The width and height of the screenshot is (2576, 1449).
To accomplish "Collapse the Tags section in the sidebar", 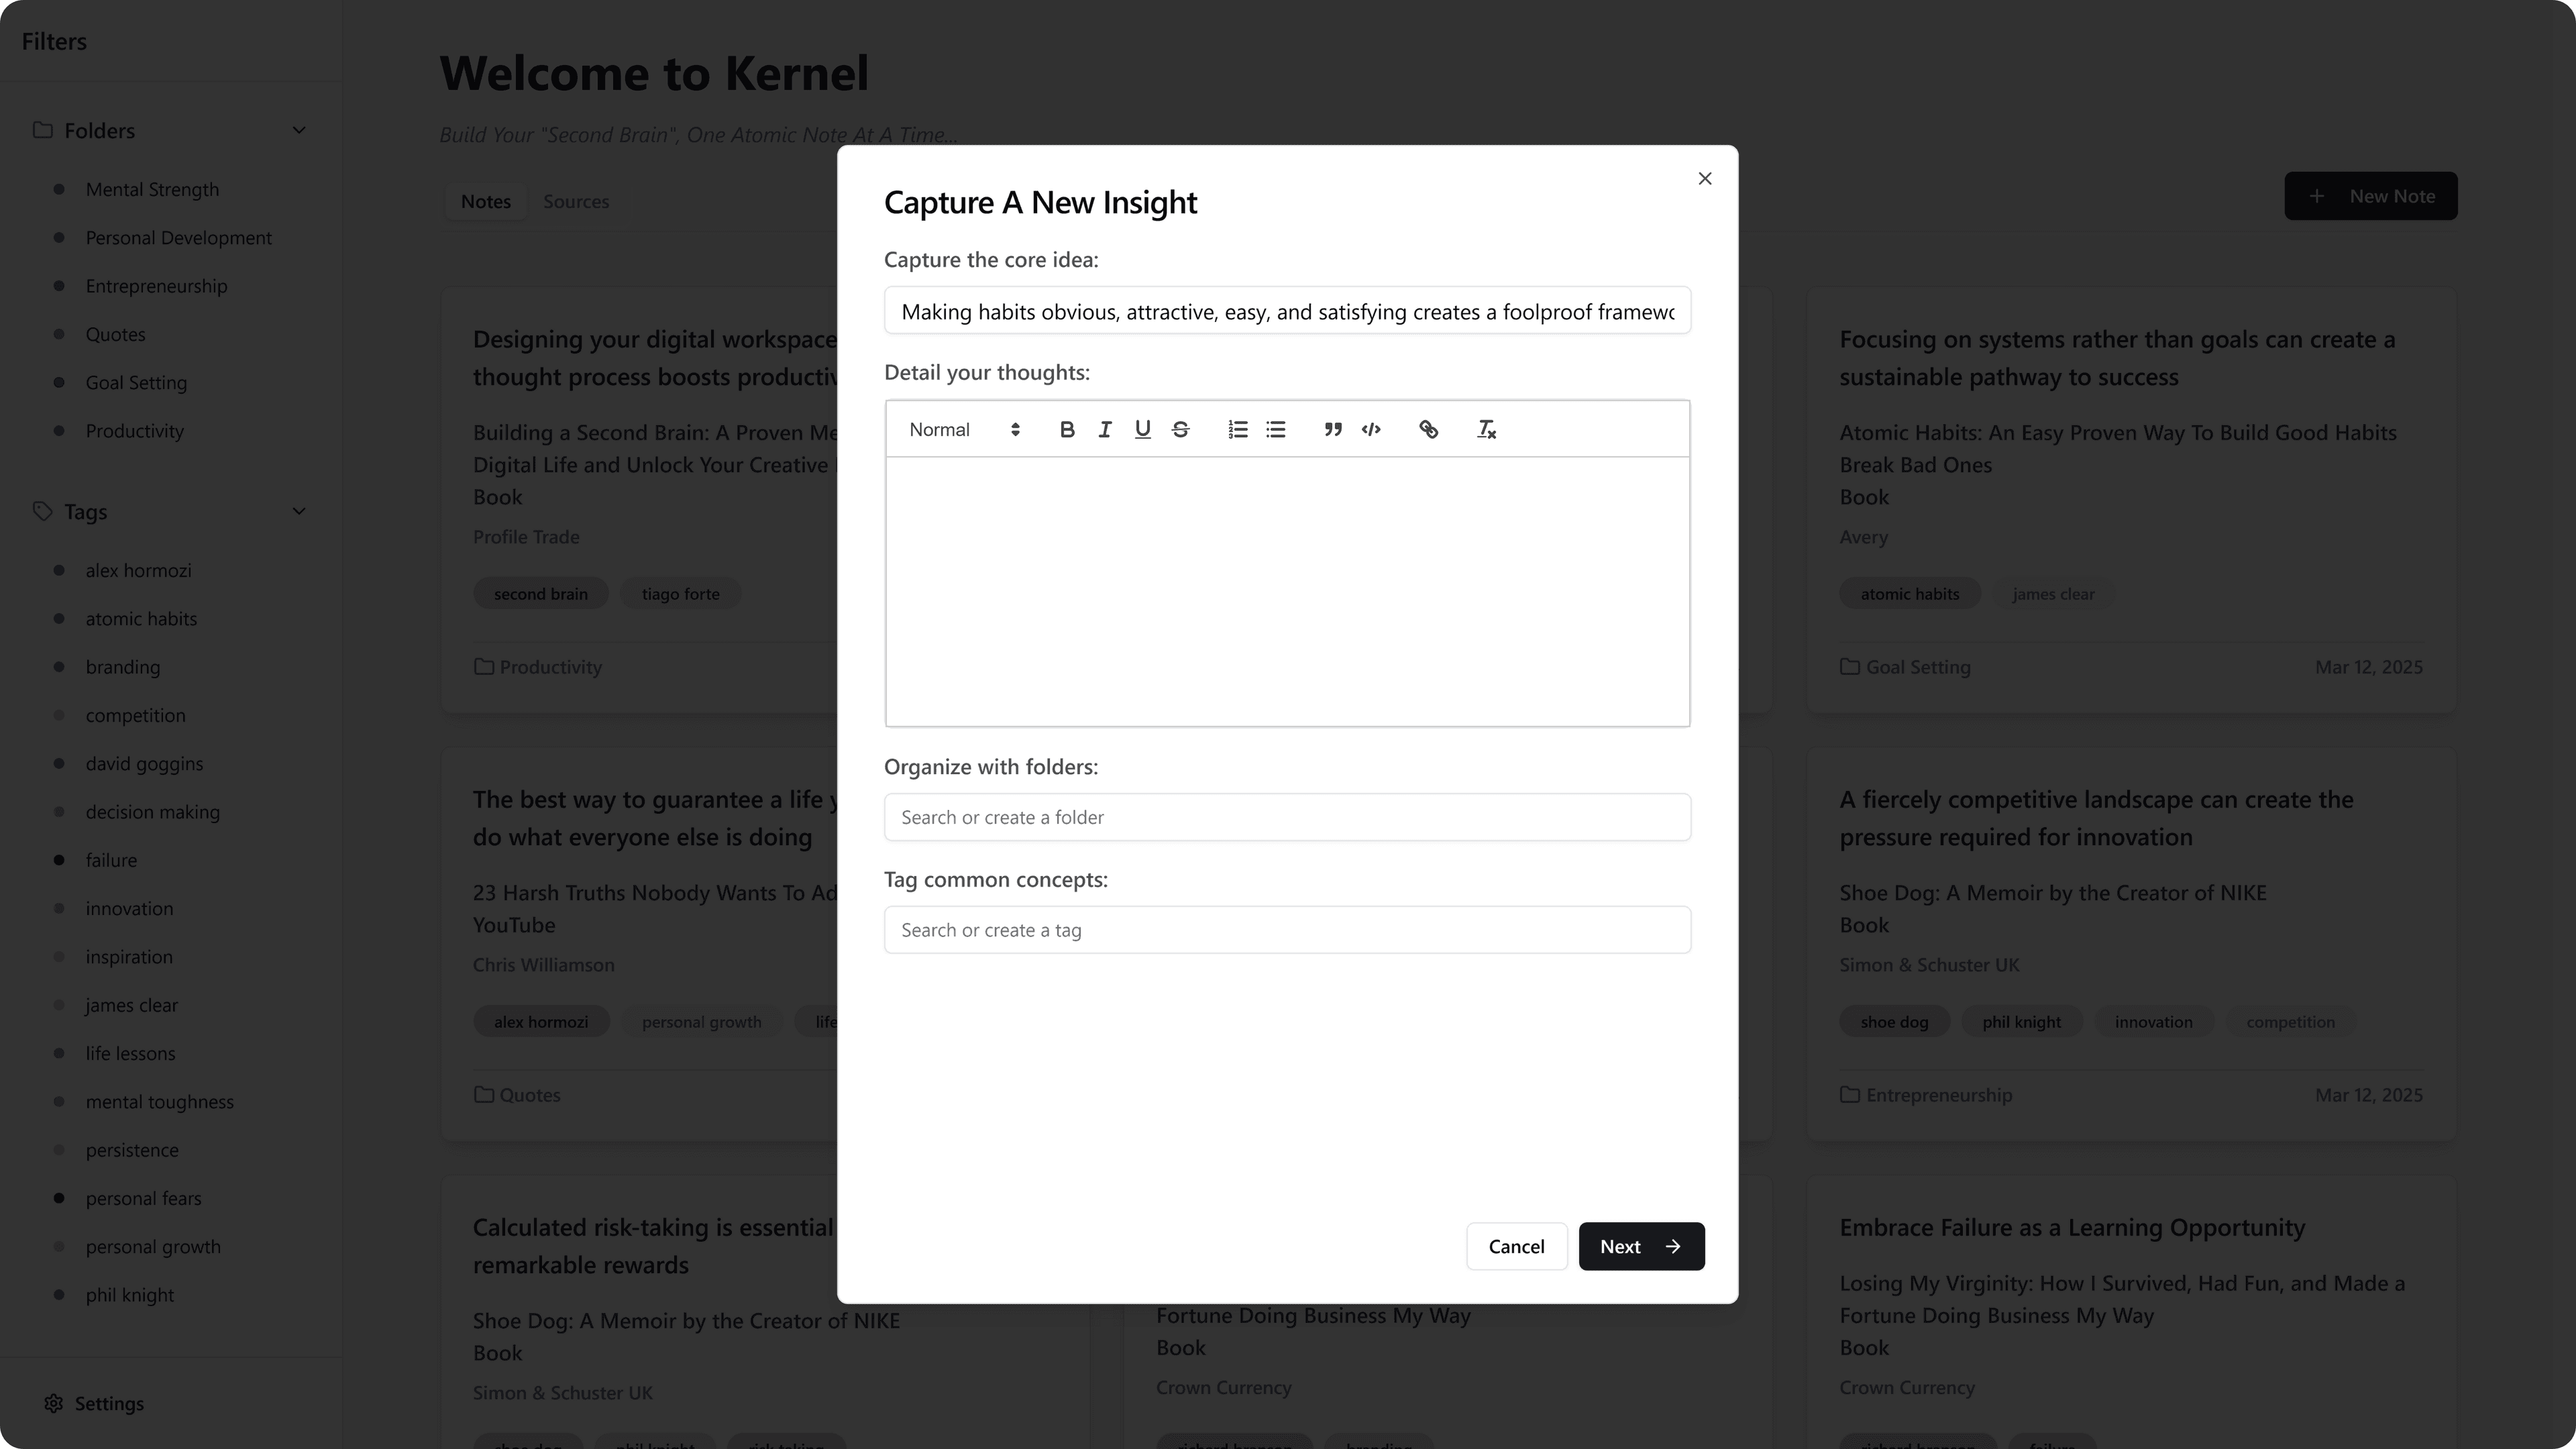I will click(x=299, y=511).
